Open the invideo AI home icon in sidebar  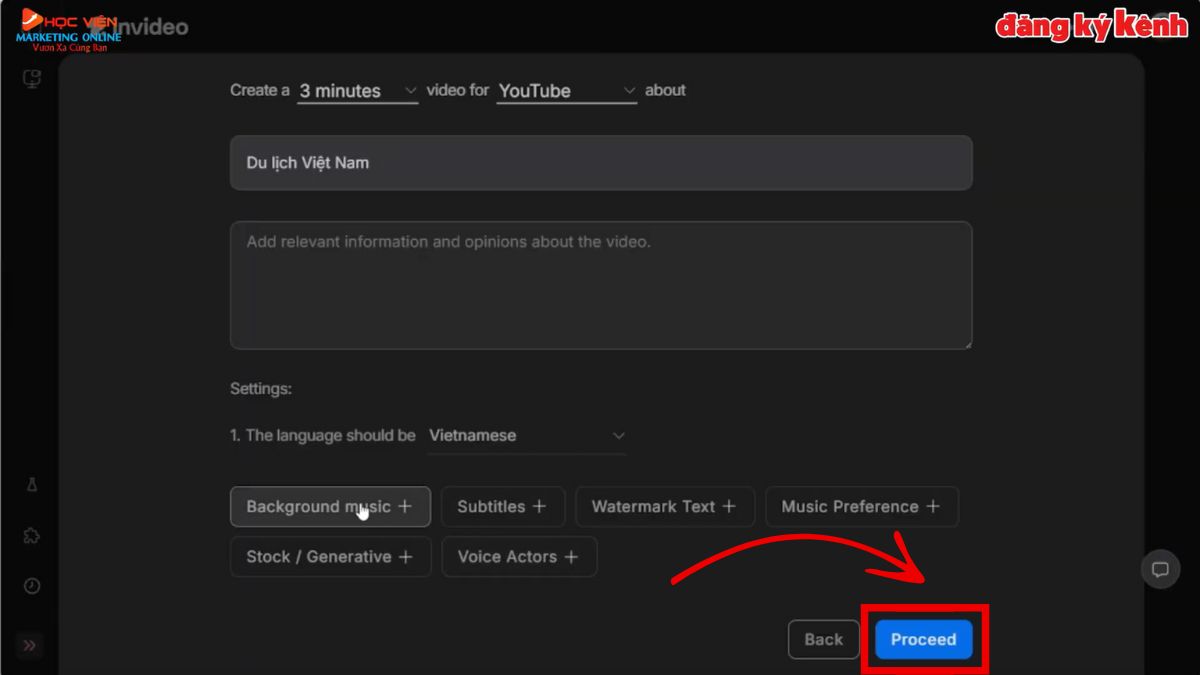click(31, 77)
